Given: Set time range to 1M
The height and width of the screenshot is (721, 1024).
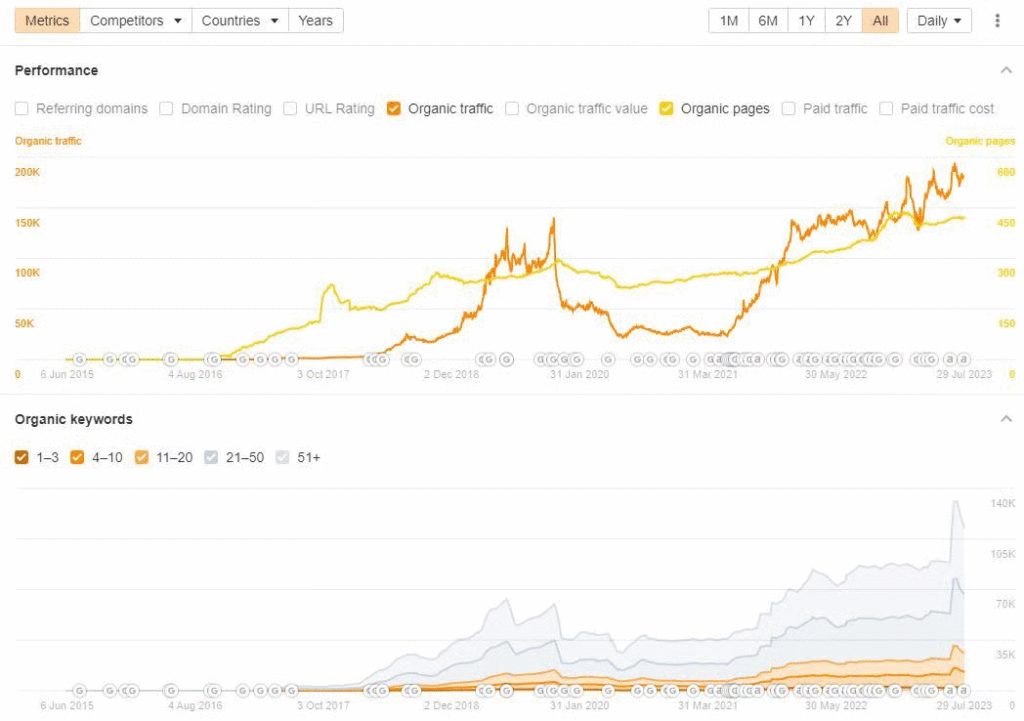Looking at the screenshot, I should tap(729, 21).
